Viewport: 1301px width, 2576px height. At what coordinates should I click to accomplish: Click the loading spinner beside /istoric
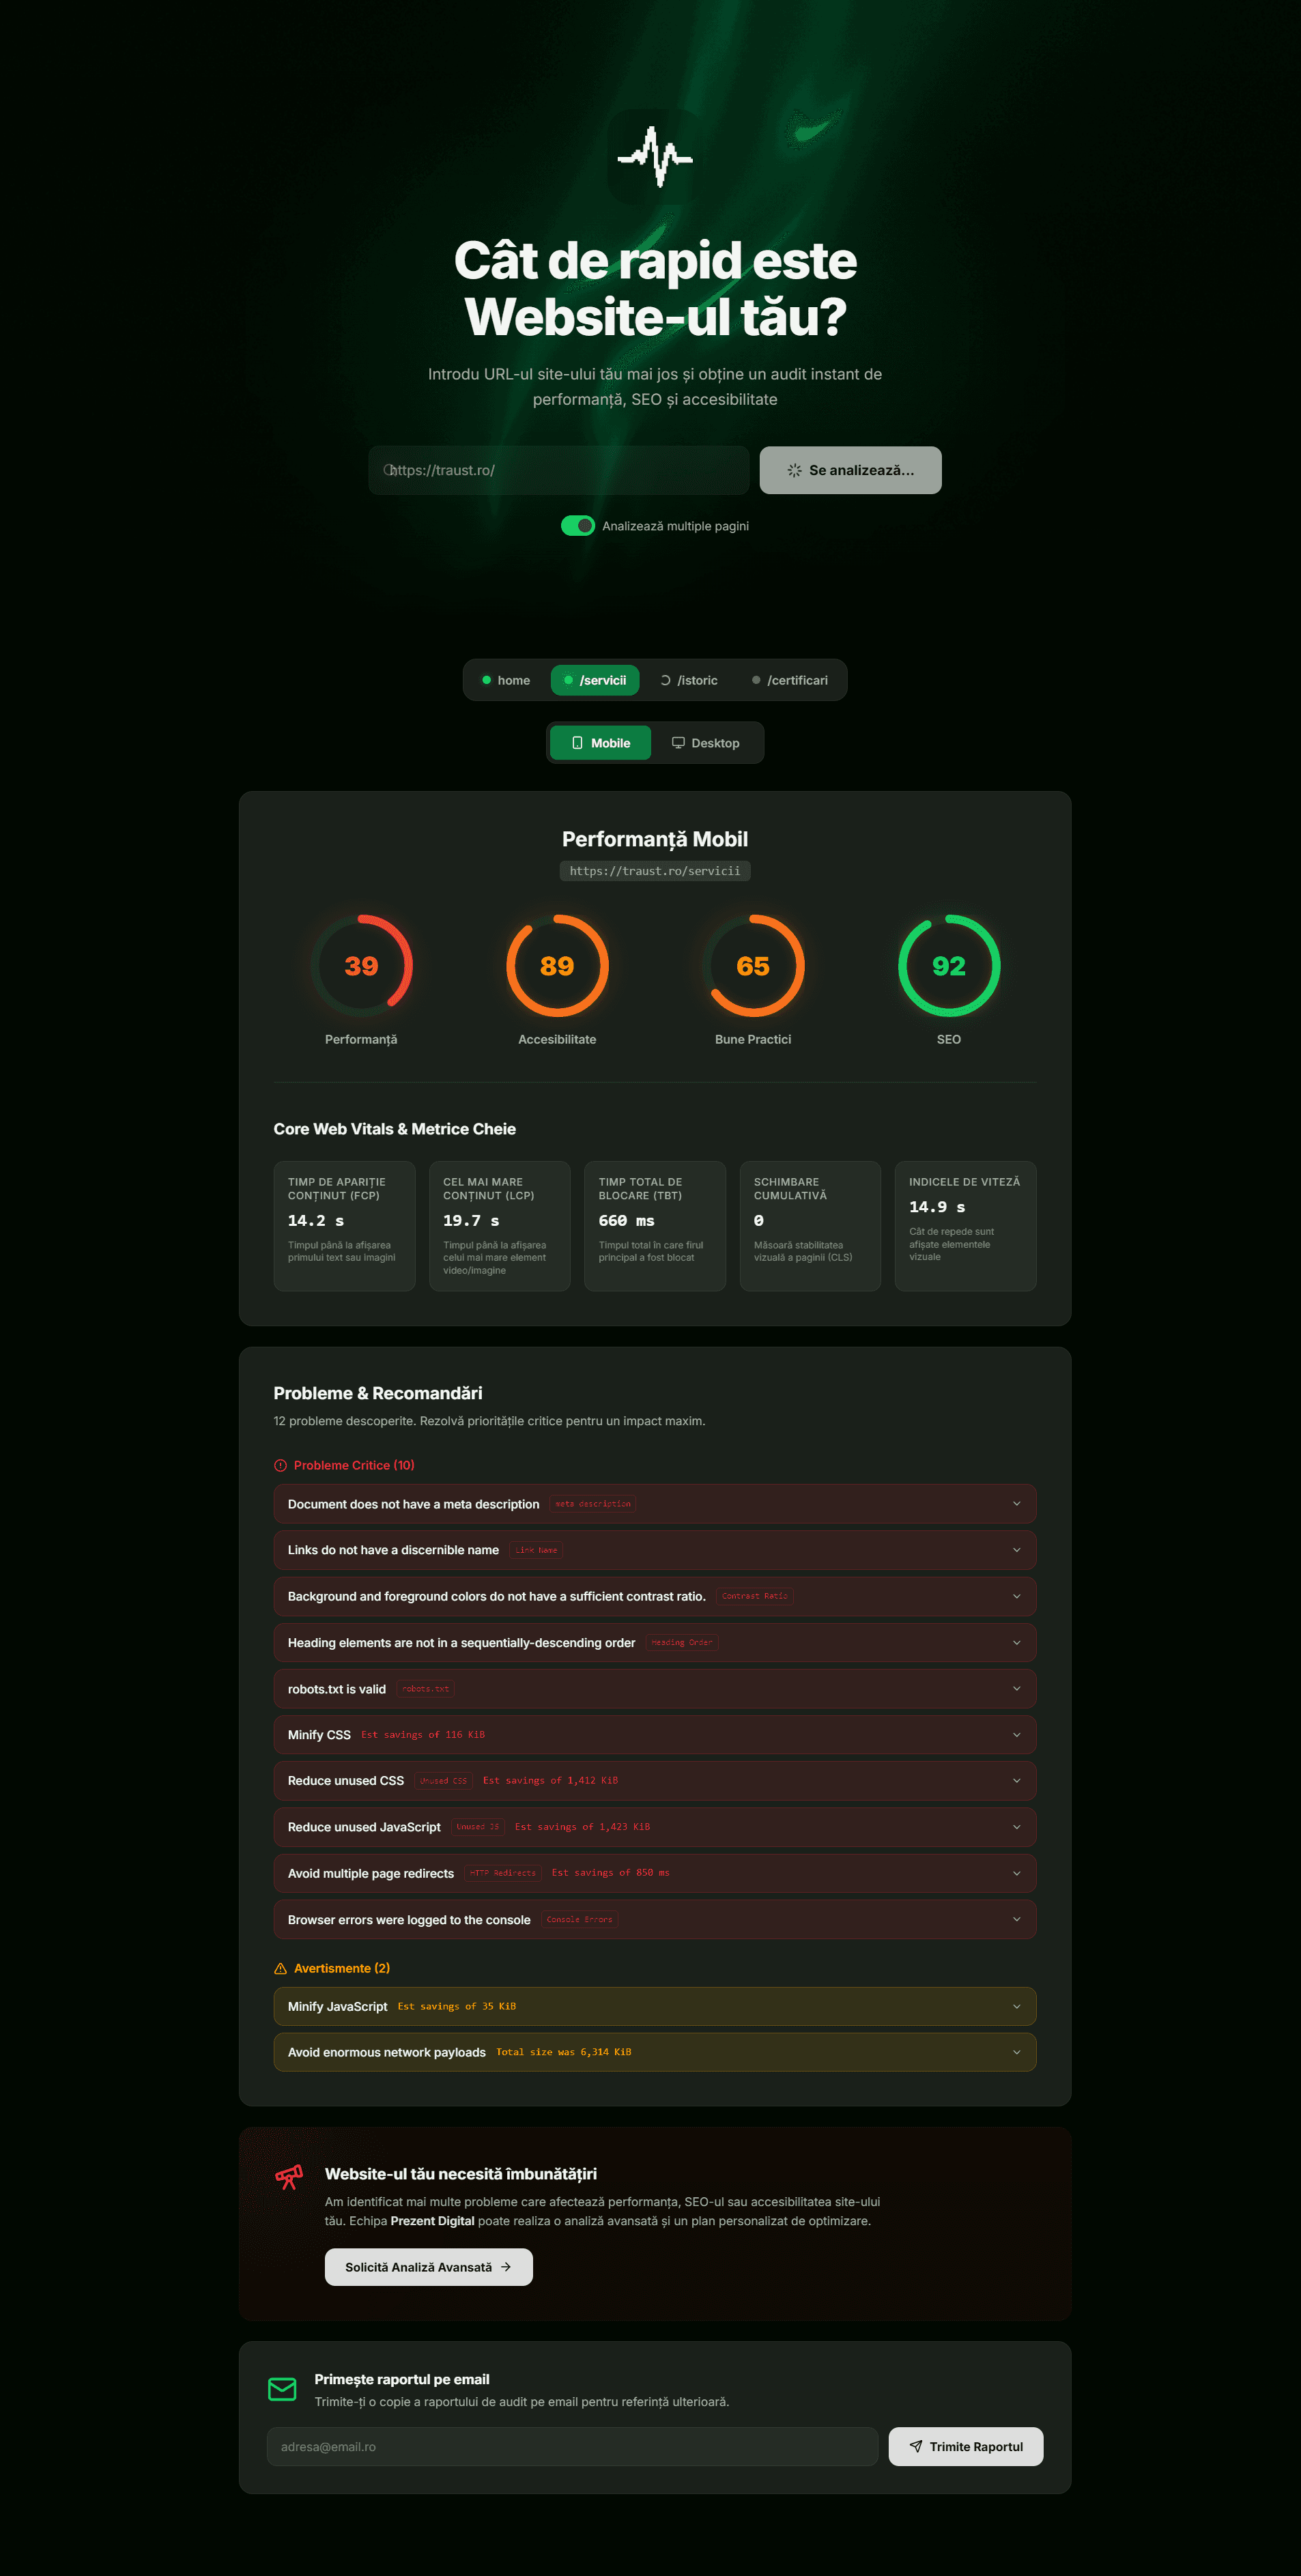(665, 680)
